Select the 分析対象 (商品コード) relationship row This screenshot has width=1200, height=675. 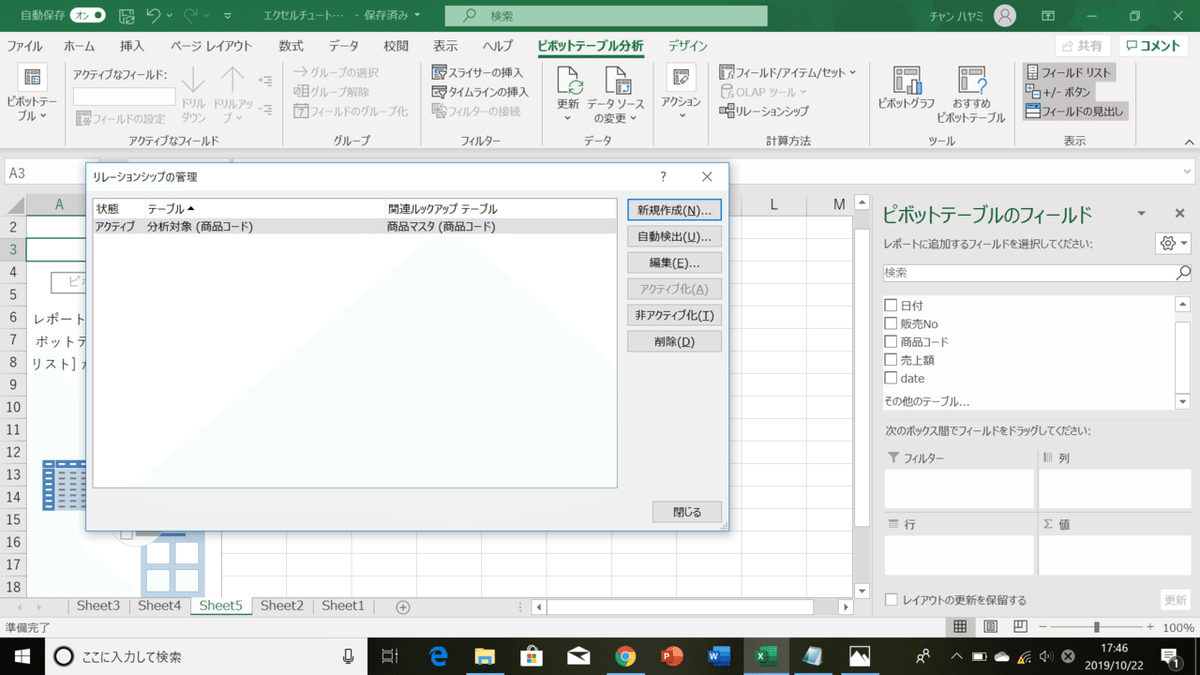pos(354,227)
